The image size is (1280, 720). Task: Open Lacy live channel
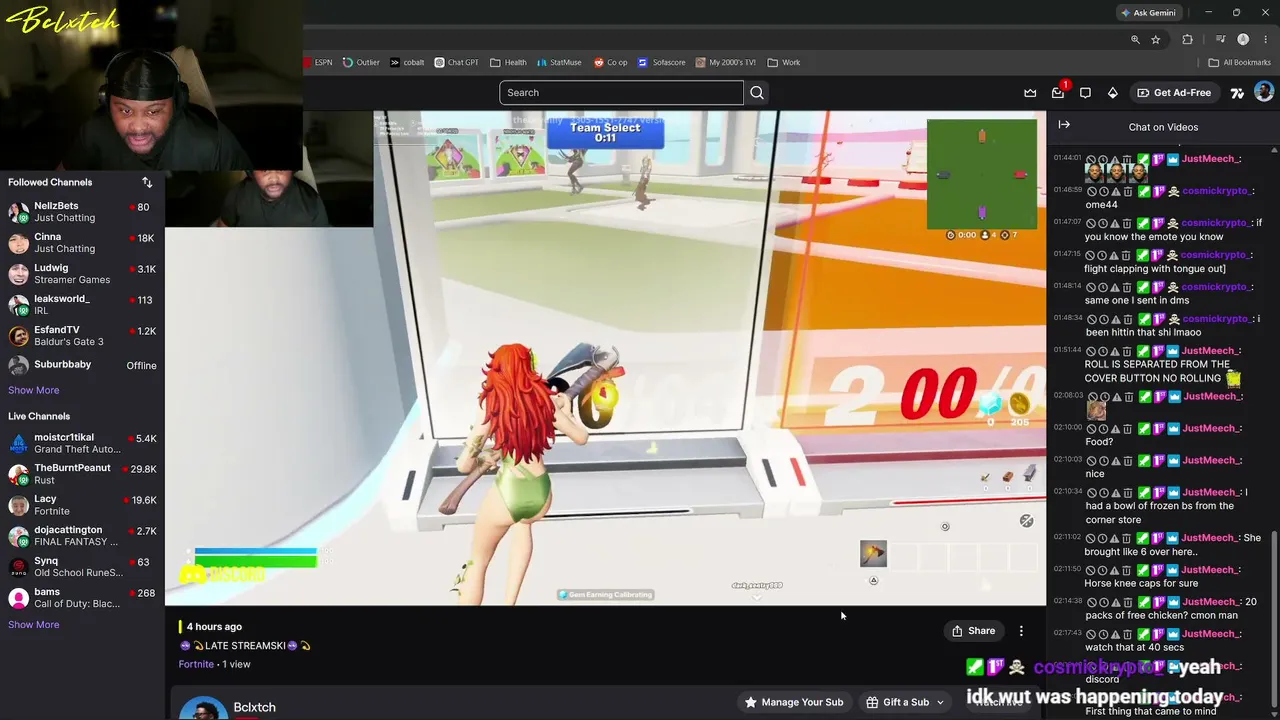pos(82,505)
